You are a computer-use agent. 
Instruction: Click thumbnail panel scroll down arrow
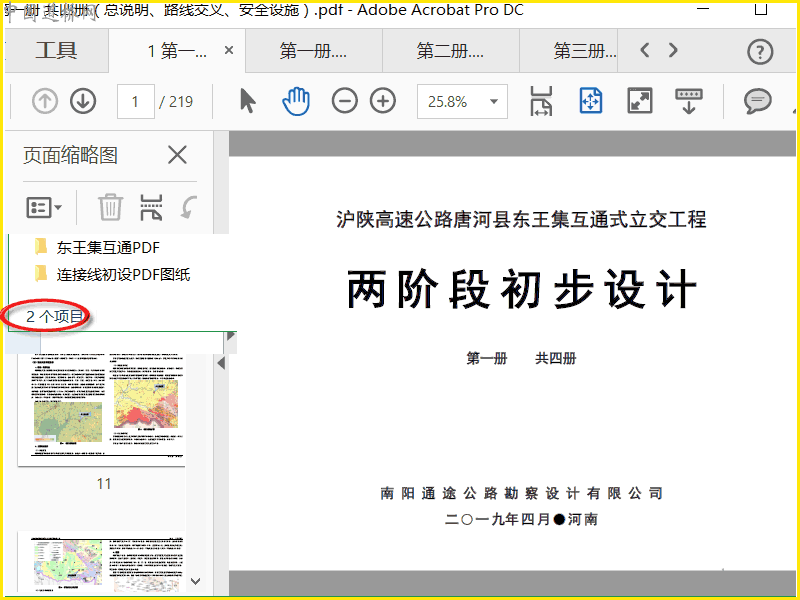click(x=195, y=581)
